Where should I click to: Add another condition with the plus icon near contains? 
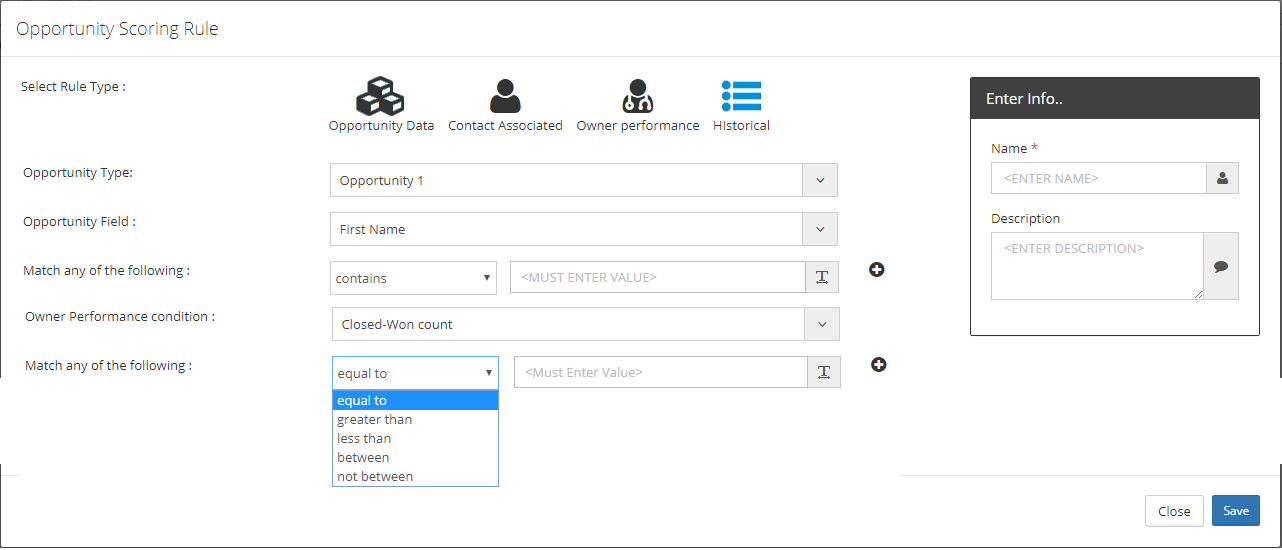tap(877, 269)
